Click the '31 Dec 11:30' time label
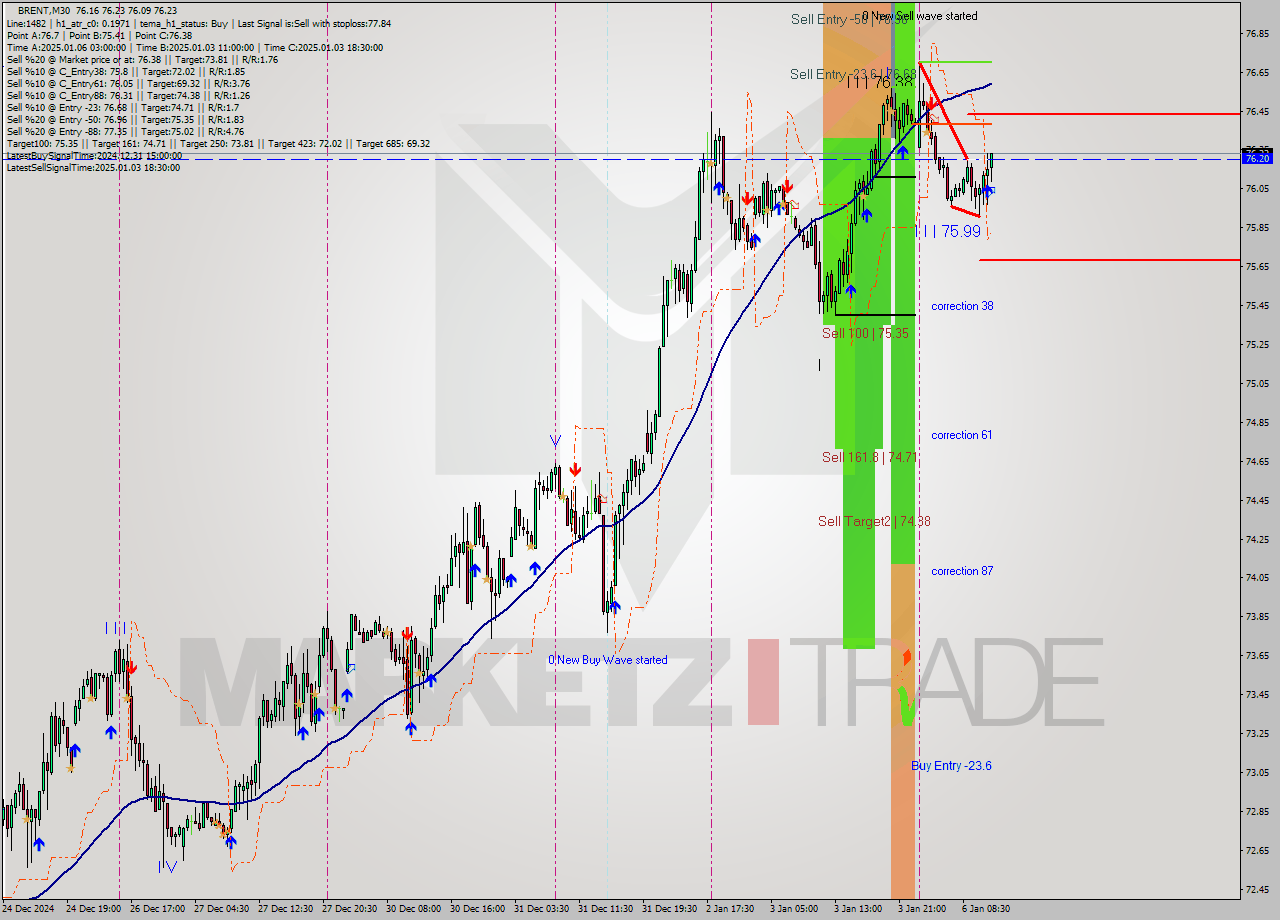 click(604, 909)
